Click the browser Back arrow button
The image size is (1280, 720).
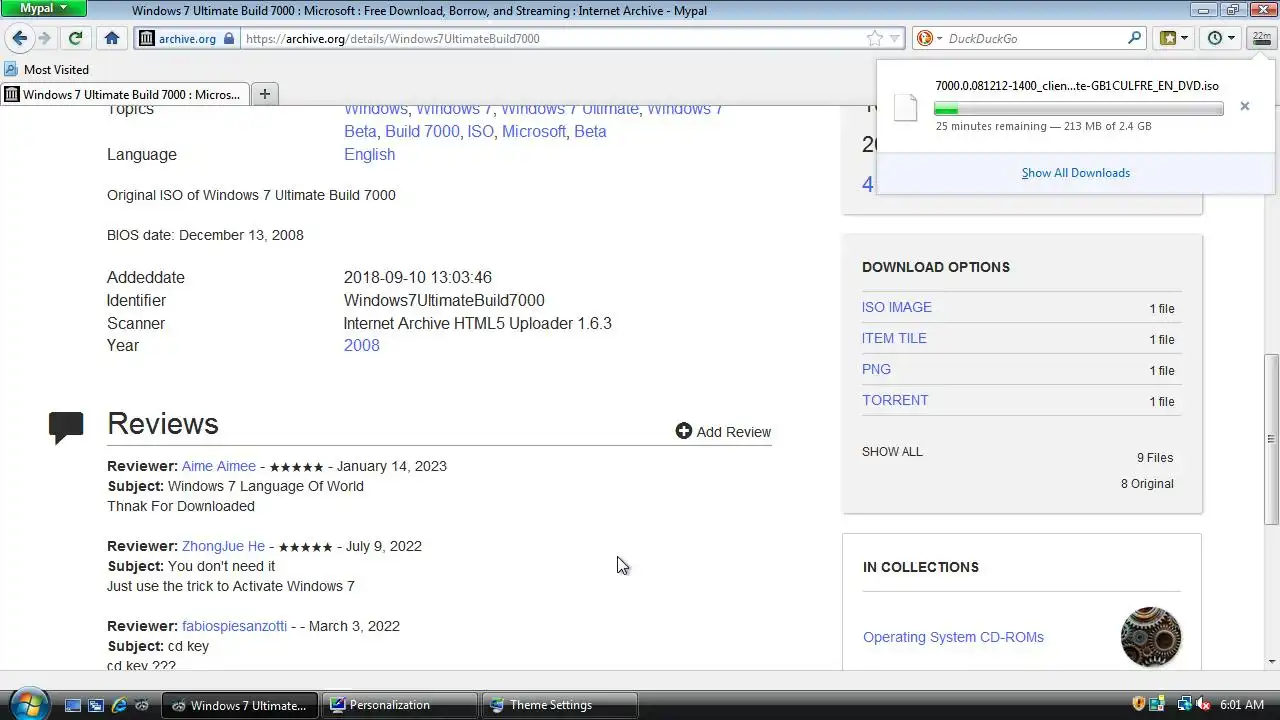click(19, 38)
